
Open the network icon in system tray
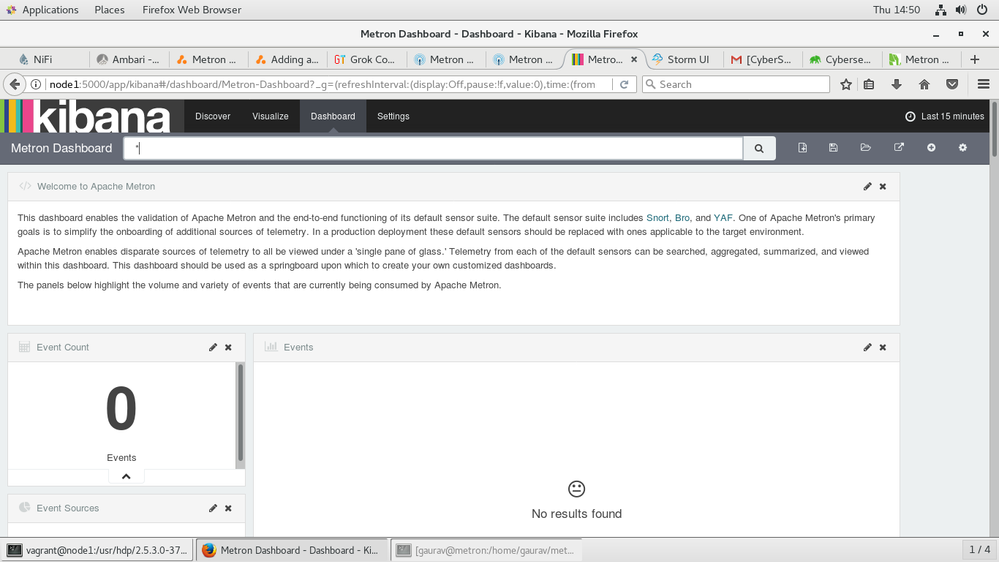click(940, 10)
